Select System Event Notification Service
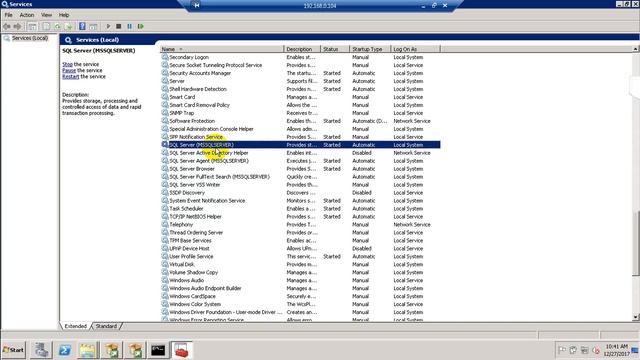 (207, 201)
